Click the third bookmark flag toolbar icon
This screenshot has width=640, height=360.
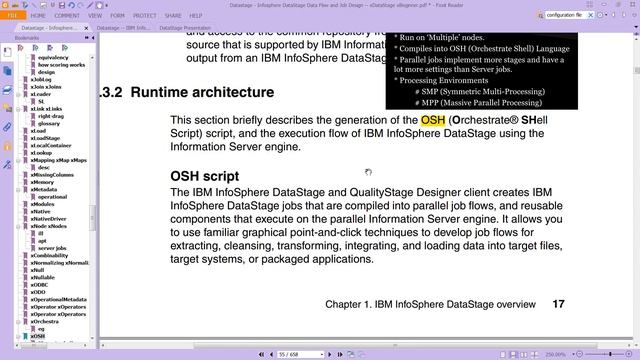click(50, 48)
